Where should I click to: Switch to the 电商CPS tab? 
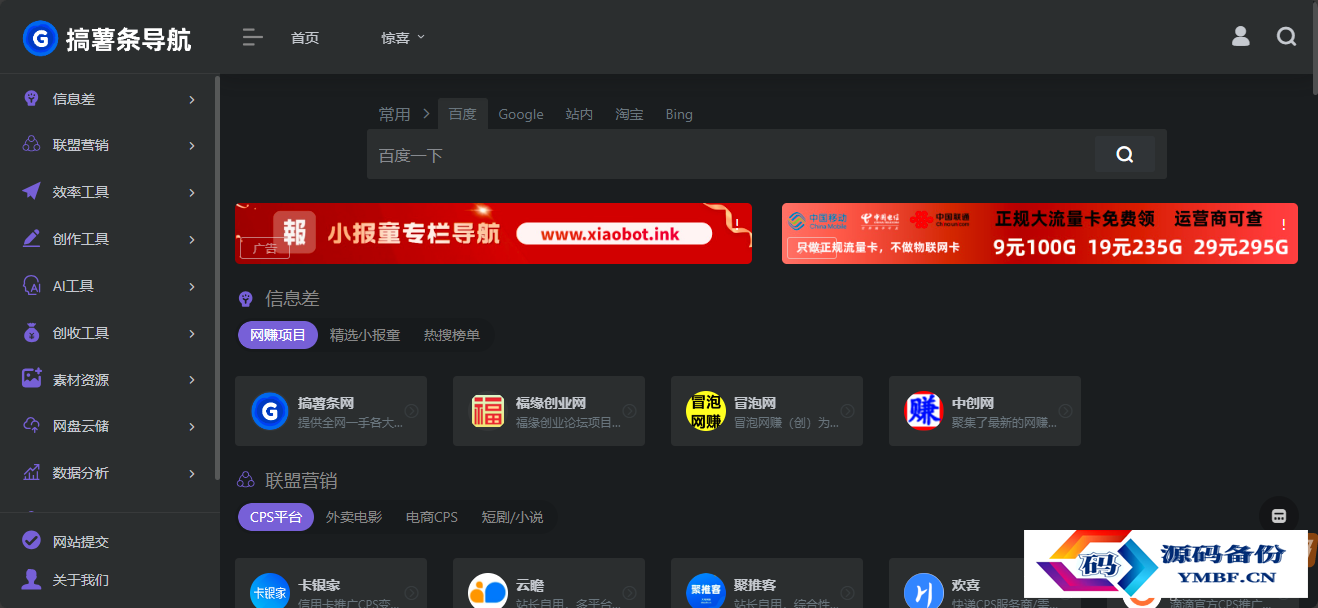click(432, 517)
